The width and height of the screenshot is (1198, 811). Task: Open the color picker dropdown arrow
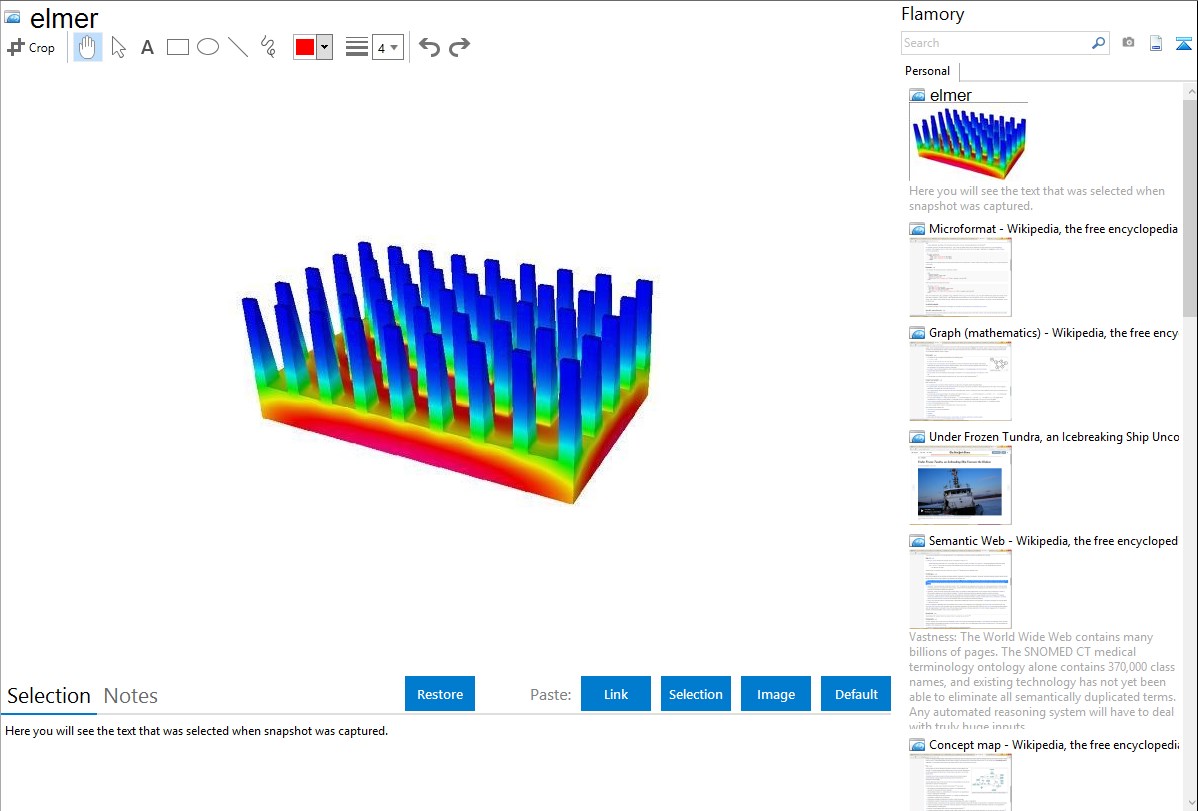(x=325, y=47)
